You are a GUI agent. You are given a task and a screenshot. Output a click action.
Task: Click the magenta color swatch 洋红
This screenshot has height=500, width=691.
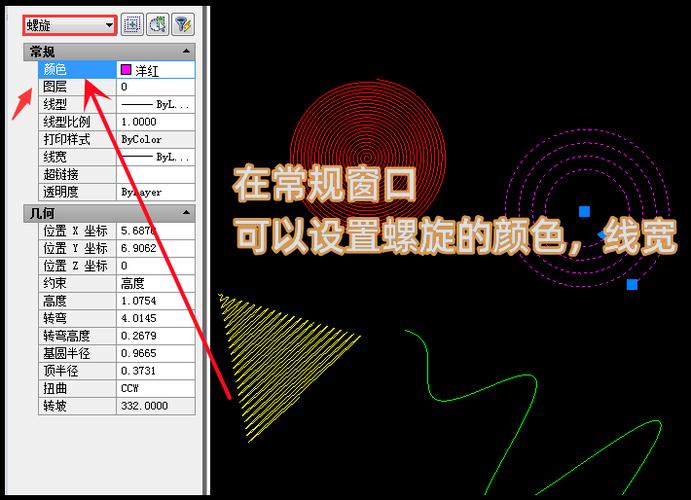[x=126, y=70]
